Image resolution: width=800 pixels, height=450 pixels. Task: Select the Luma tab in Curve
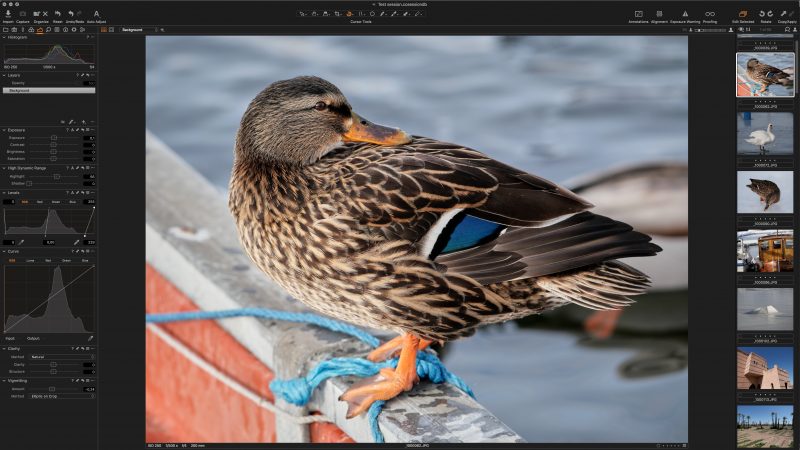[30, 261]
